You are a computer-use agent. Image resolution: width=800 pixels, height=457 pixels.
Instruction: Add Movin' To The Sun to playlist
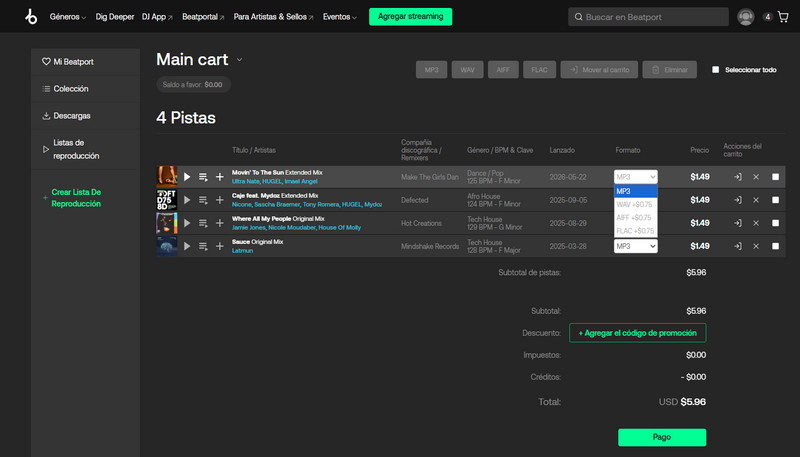pos(219,177)
